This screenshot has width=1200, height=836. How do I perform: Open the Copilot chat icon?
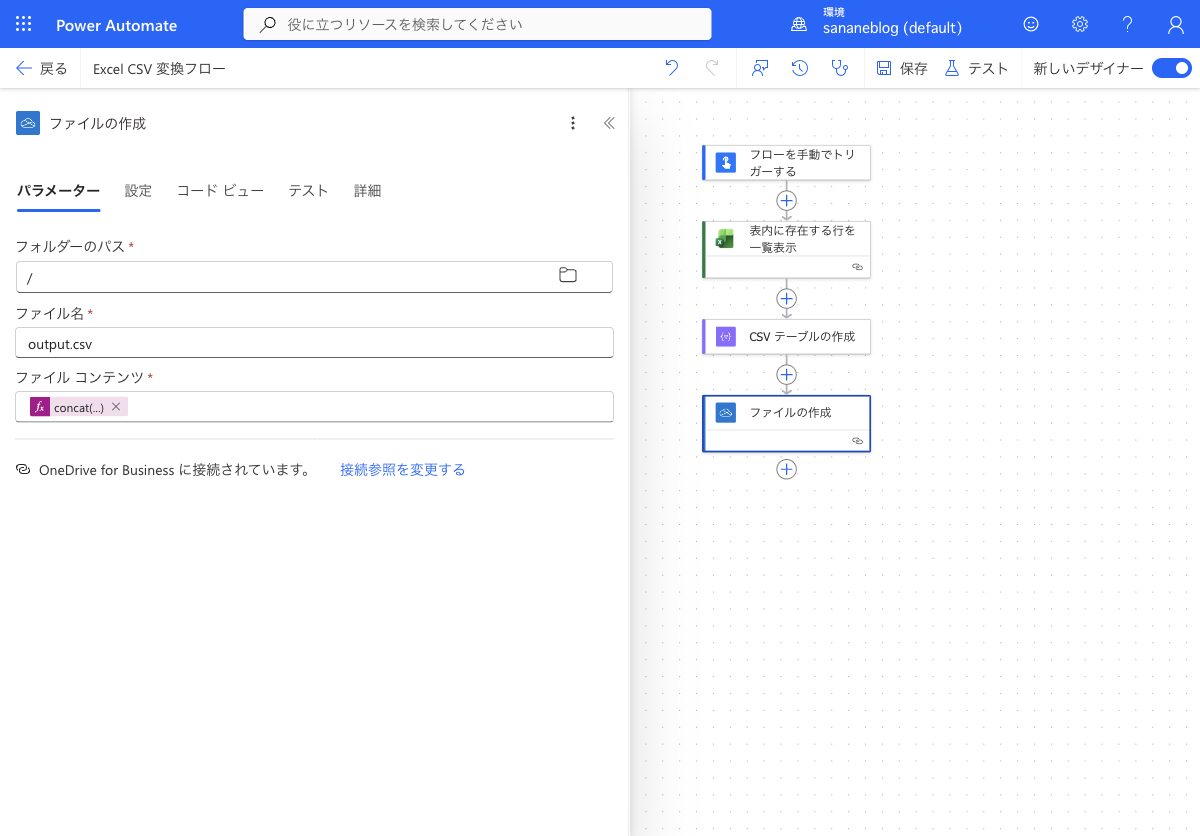[x=760, y=68]
